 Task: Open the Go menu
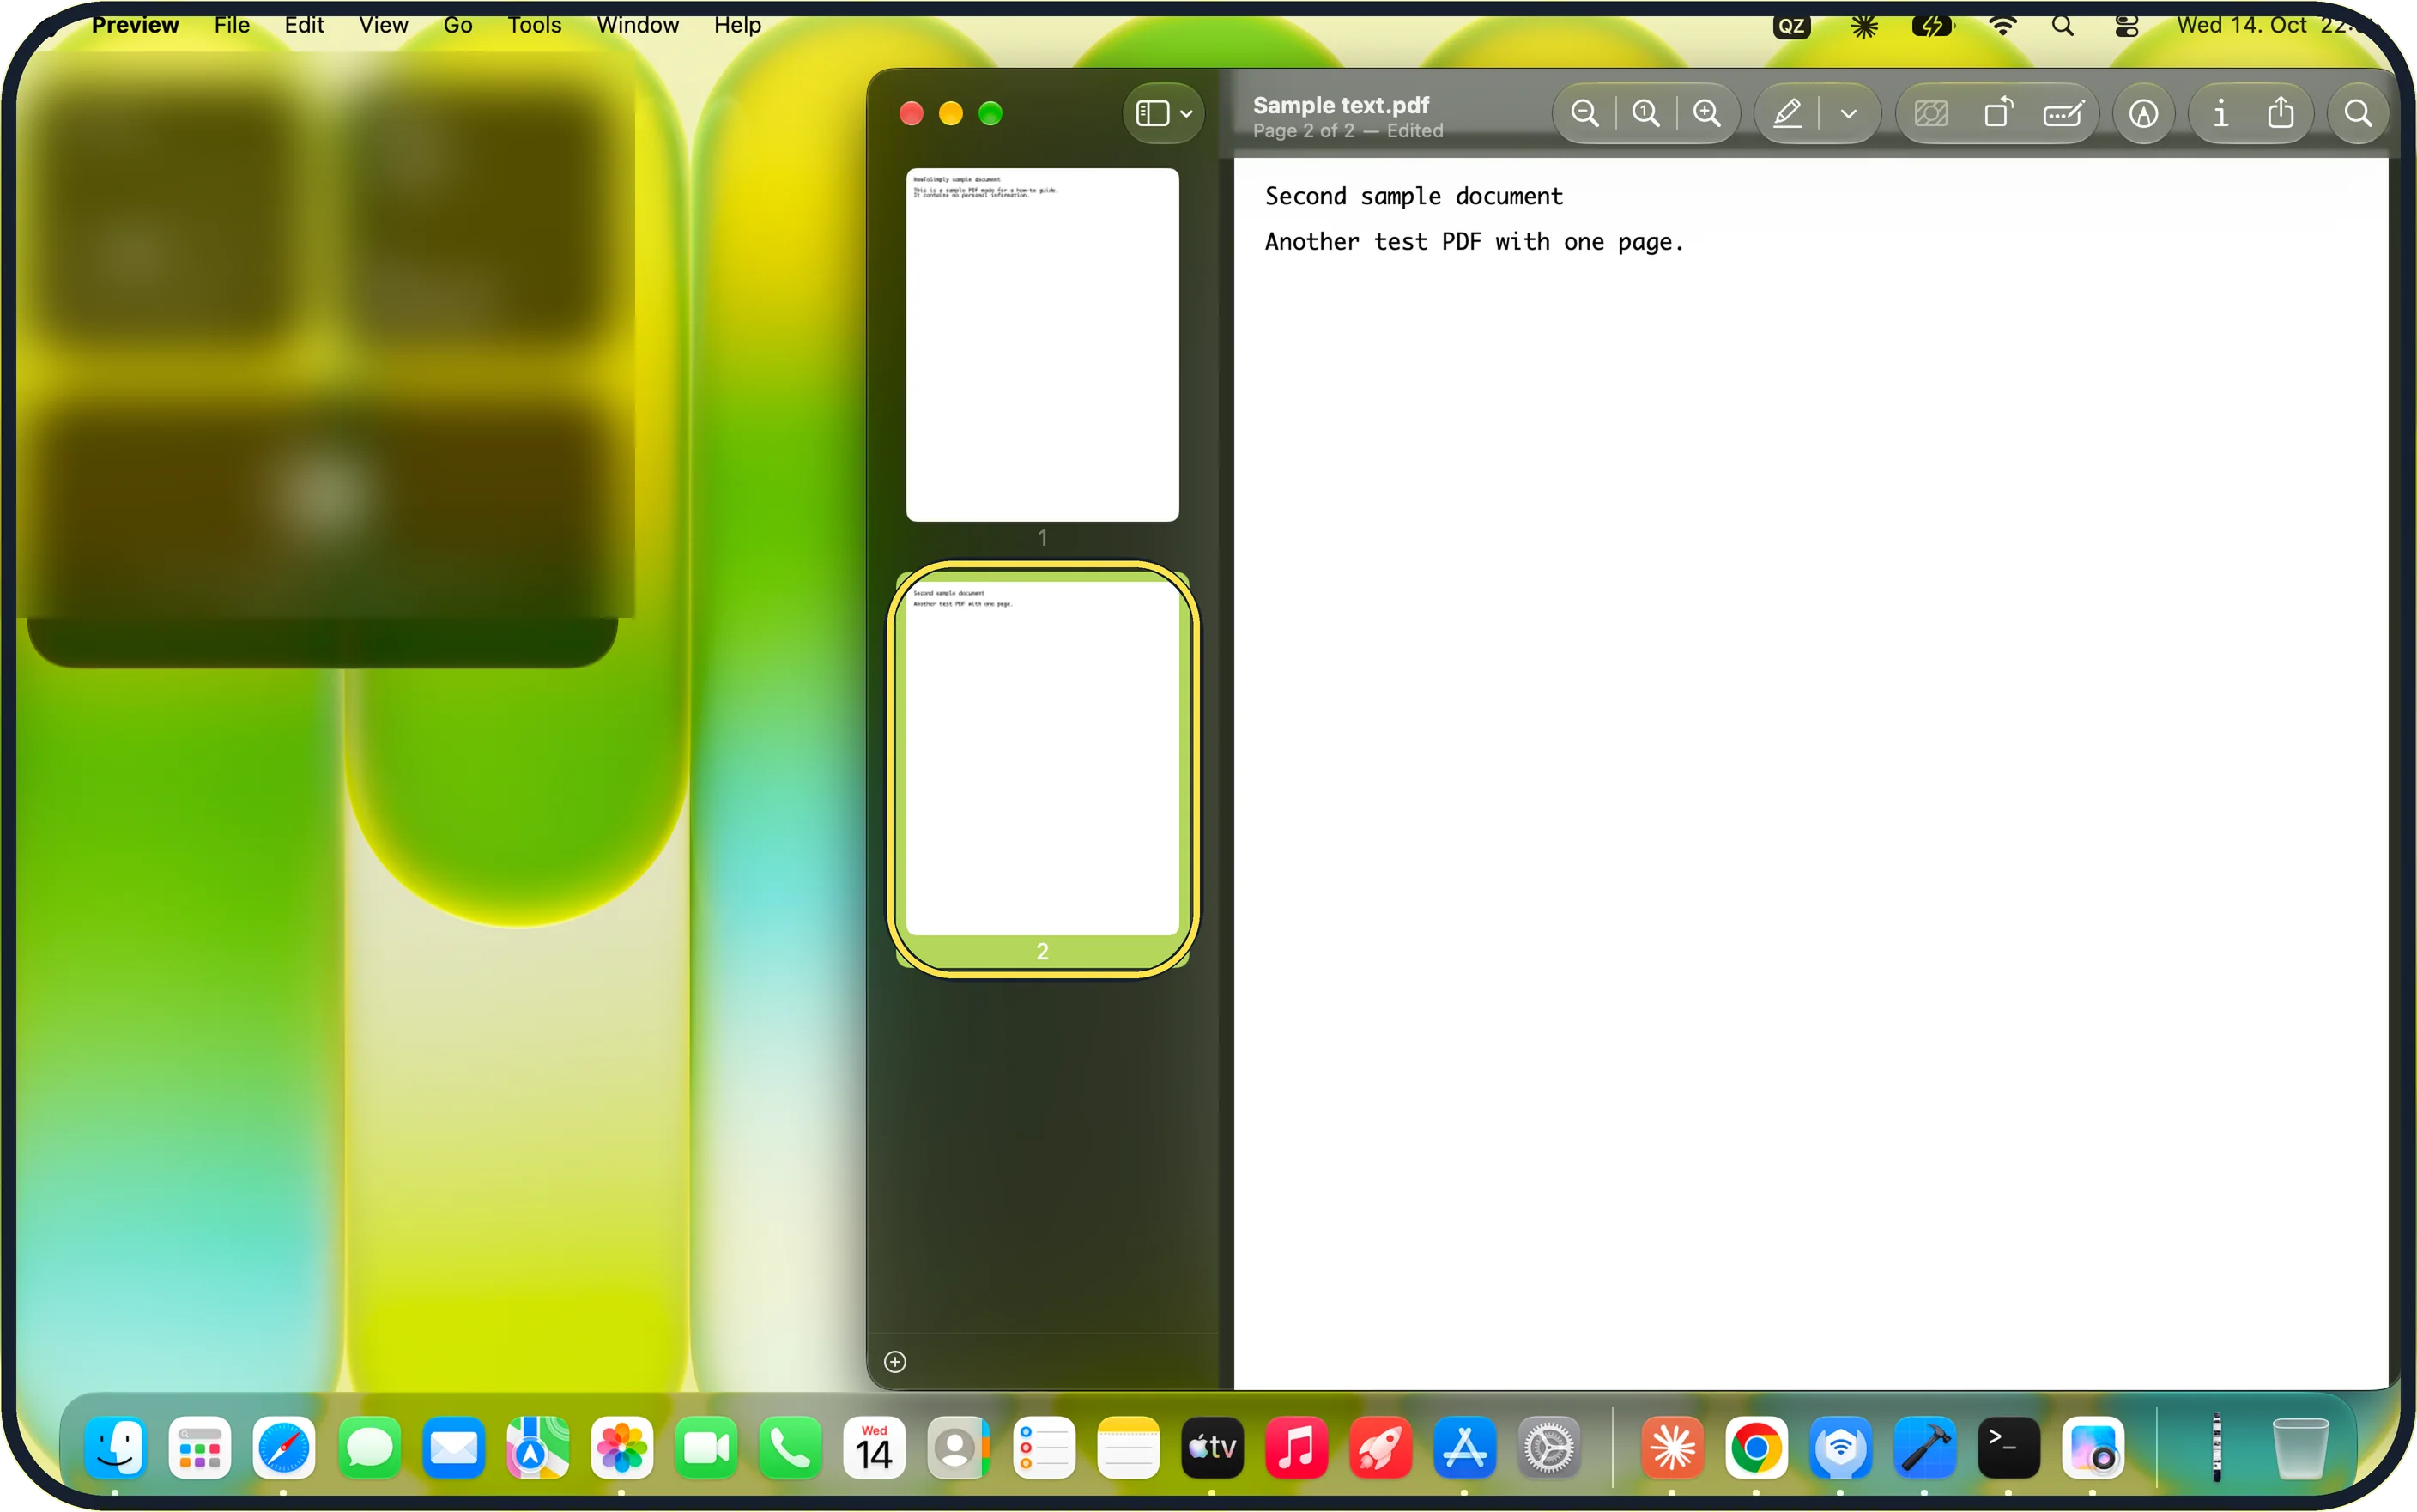tap(458, 25)
